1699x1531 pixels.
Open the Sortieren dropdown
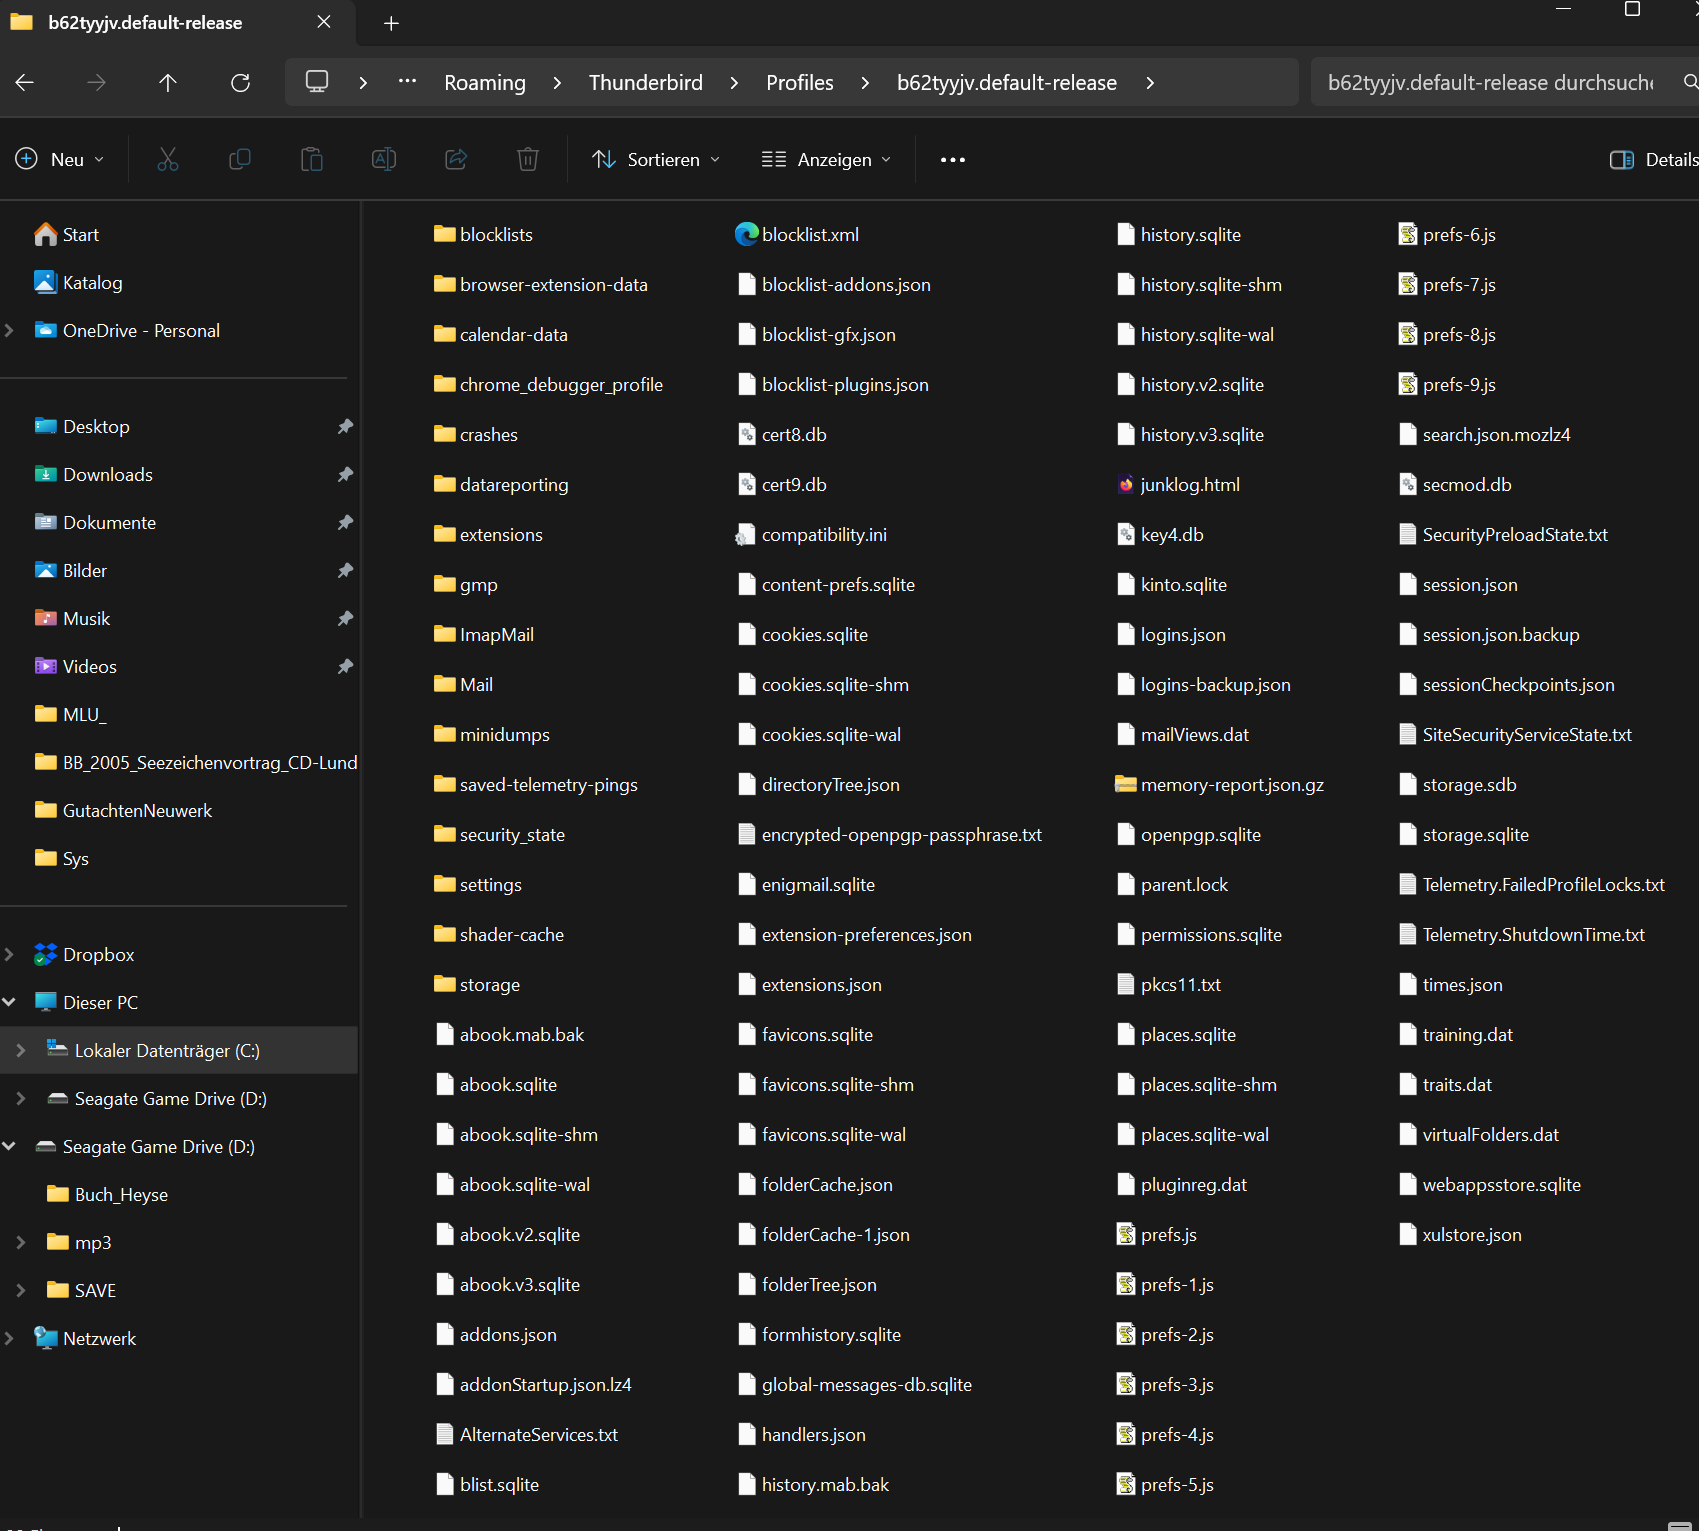[x=656, y=160]
